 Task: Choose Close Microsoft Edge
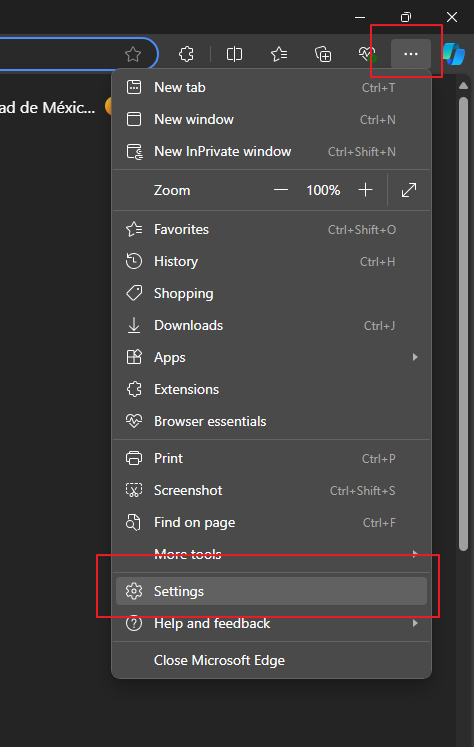tap(272, 660)
